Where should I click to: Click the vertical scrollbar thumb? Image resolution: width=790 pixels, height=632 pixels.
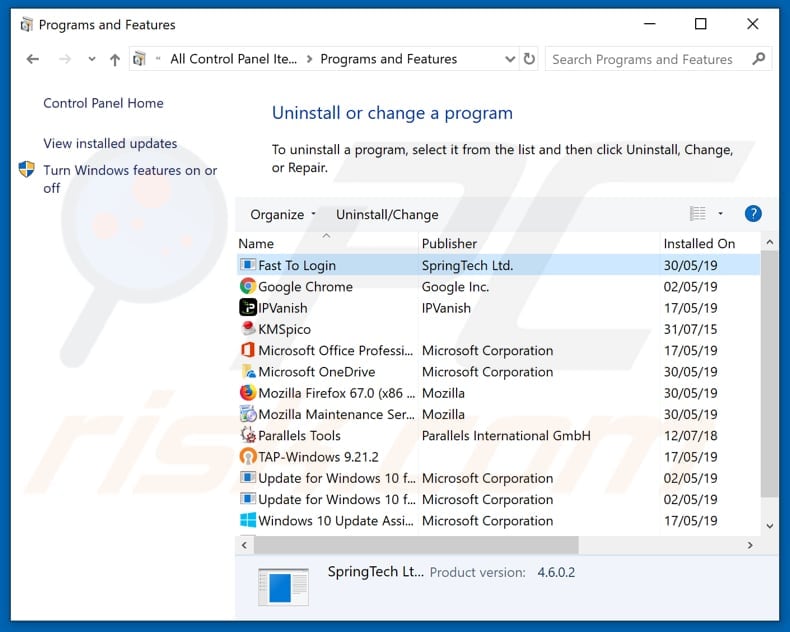[x=769, y=374]
